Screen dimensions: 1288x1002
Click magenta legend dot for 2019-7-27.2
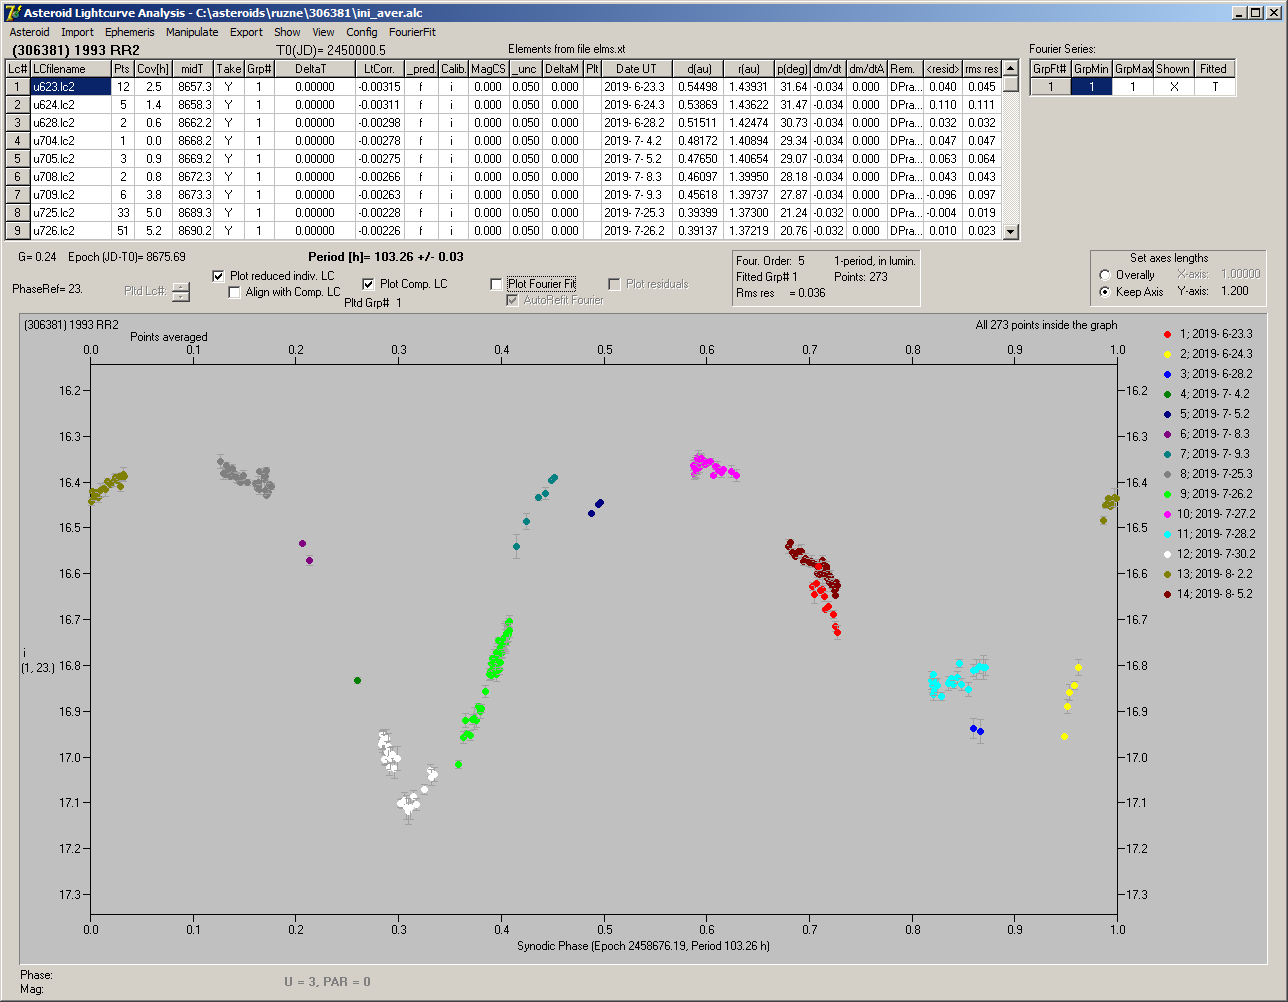tap(1166, 514)
